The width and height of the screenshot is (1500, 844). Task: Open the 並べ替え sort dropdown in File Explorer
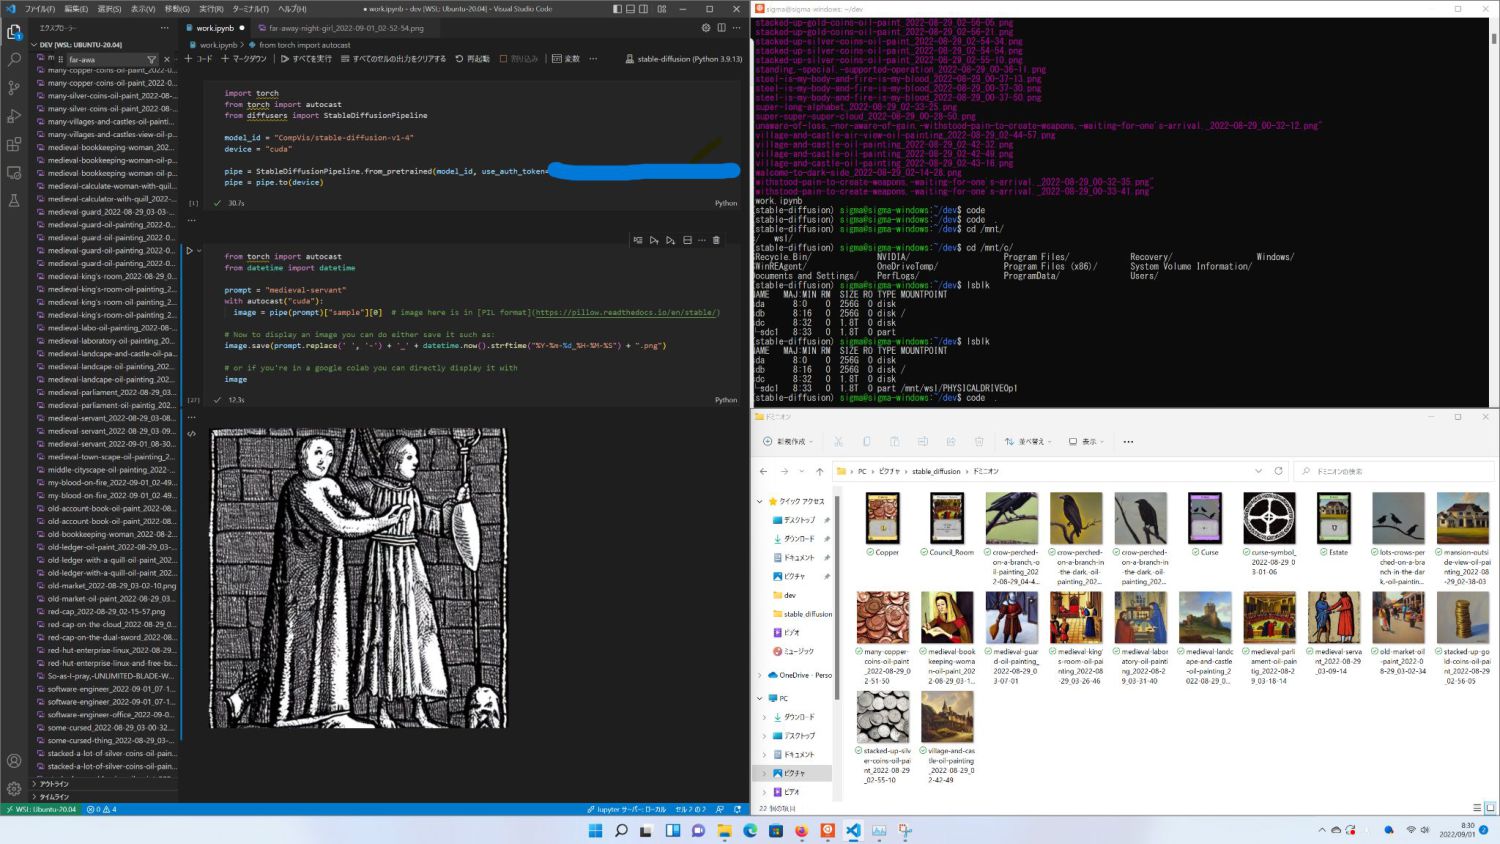(1028, 441)
